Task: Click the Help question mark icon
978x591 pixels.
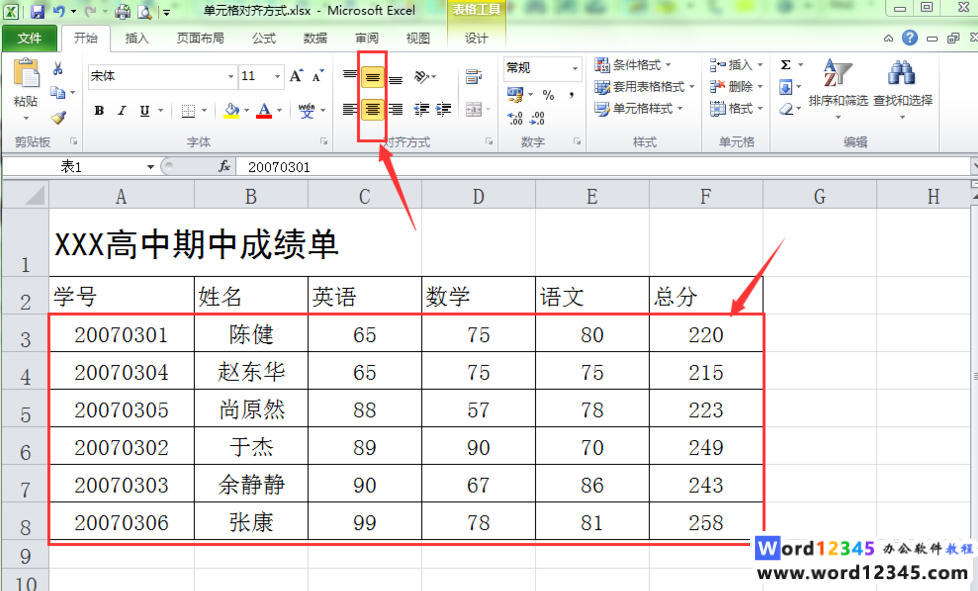Action: pyautogui.click(x=910, y=38)
